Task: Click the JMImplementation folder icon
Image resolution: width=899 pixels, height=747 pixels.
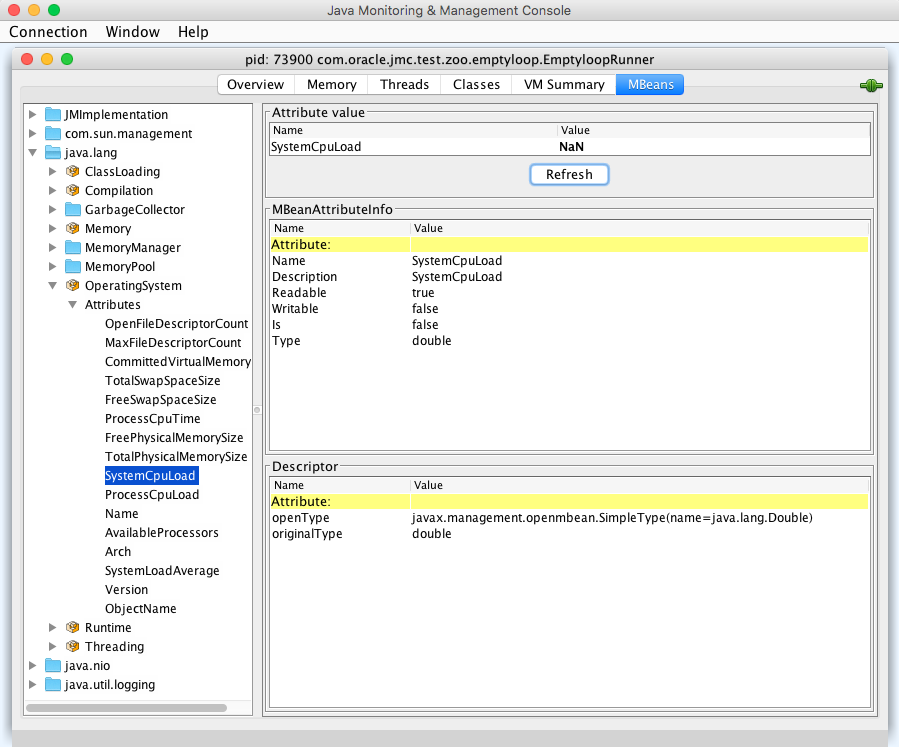Action: click(53, 115)
